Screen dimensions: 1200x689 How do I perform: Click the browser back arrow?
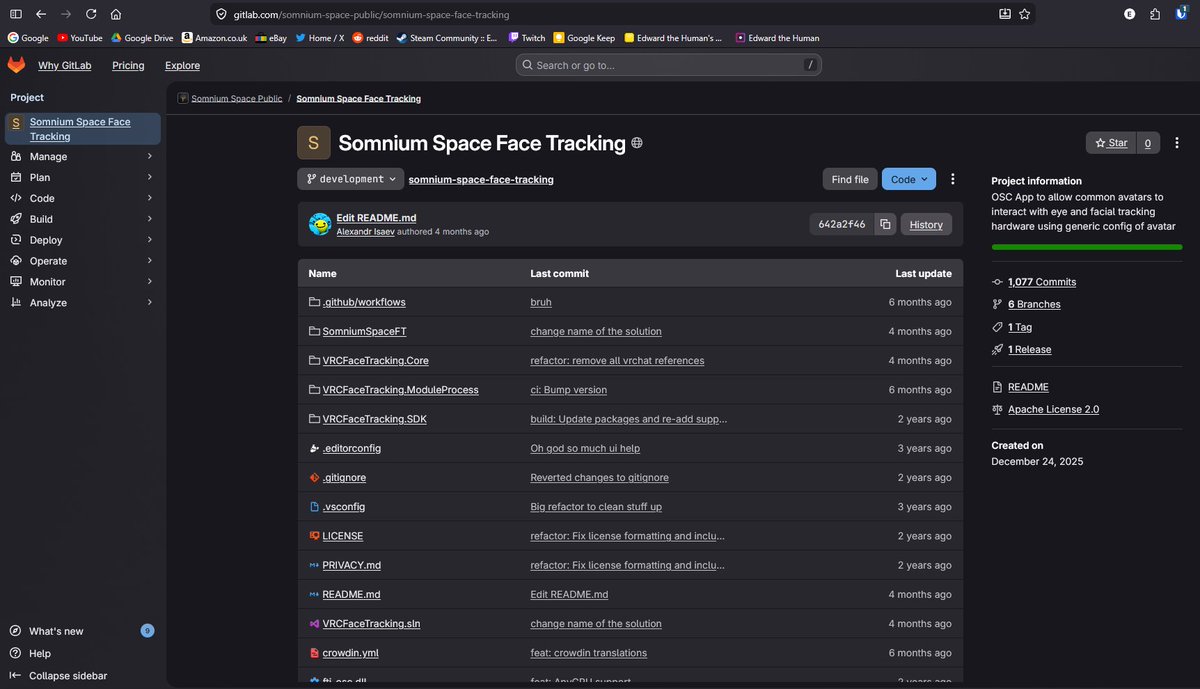40,15
